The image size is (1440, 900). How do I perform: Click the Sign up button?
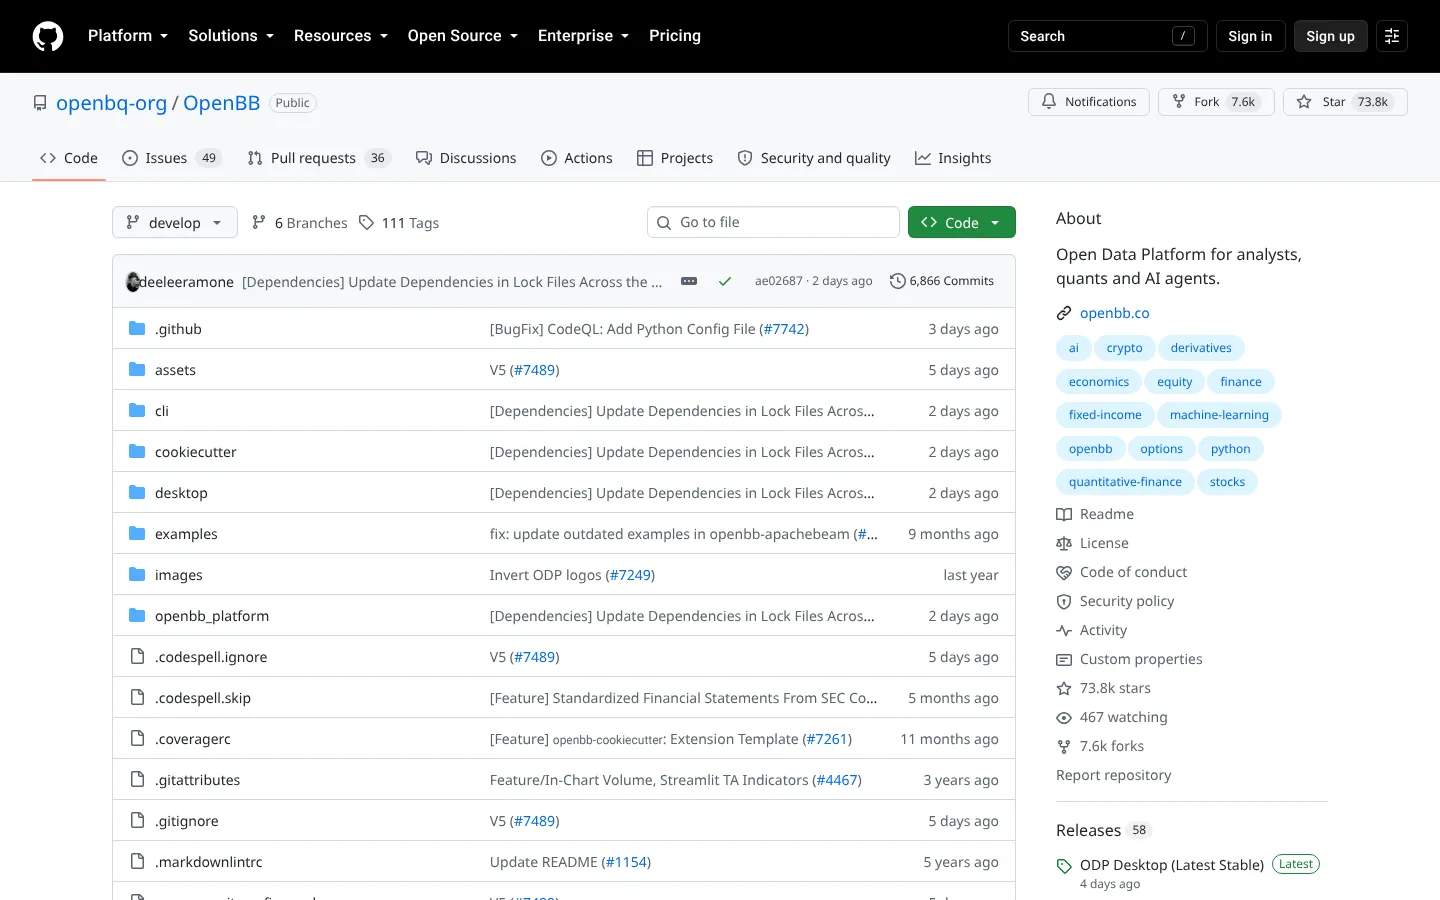click(x=1330, y=36)
